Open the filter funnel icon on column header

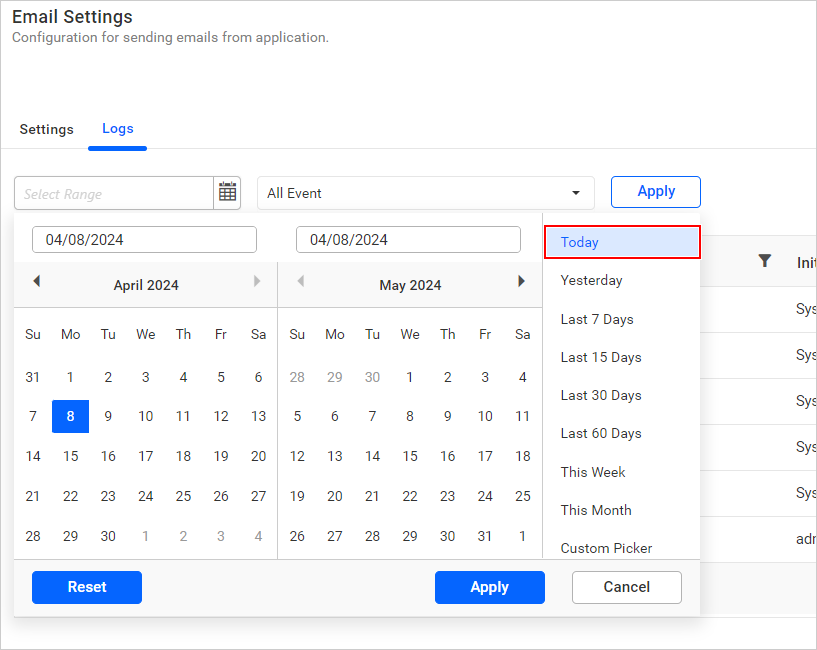pyautogui.click(x=765, y=260)
